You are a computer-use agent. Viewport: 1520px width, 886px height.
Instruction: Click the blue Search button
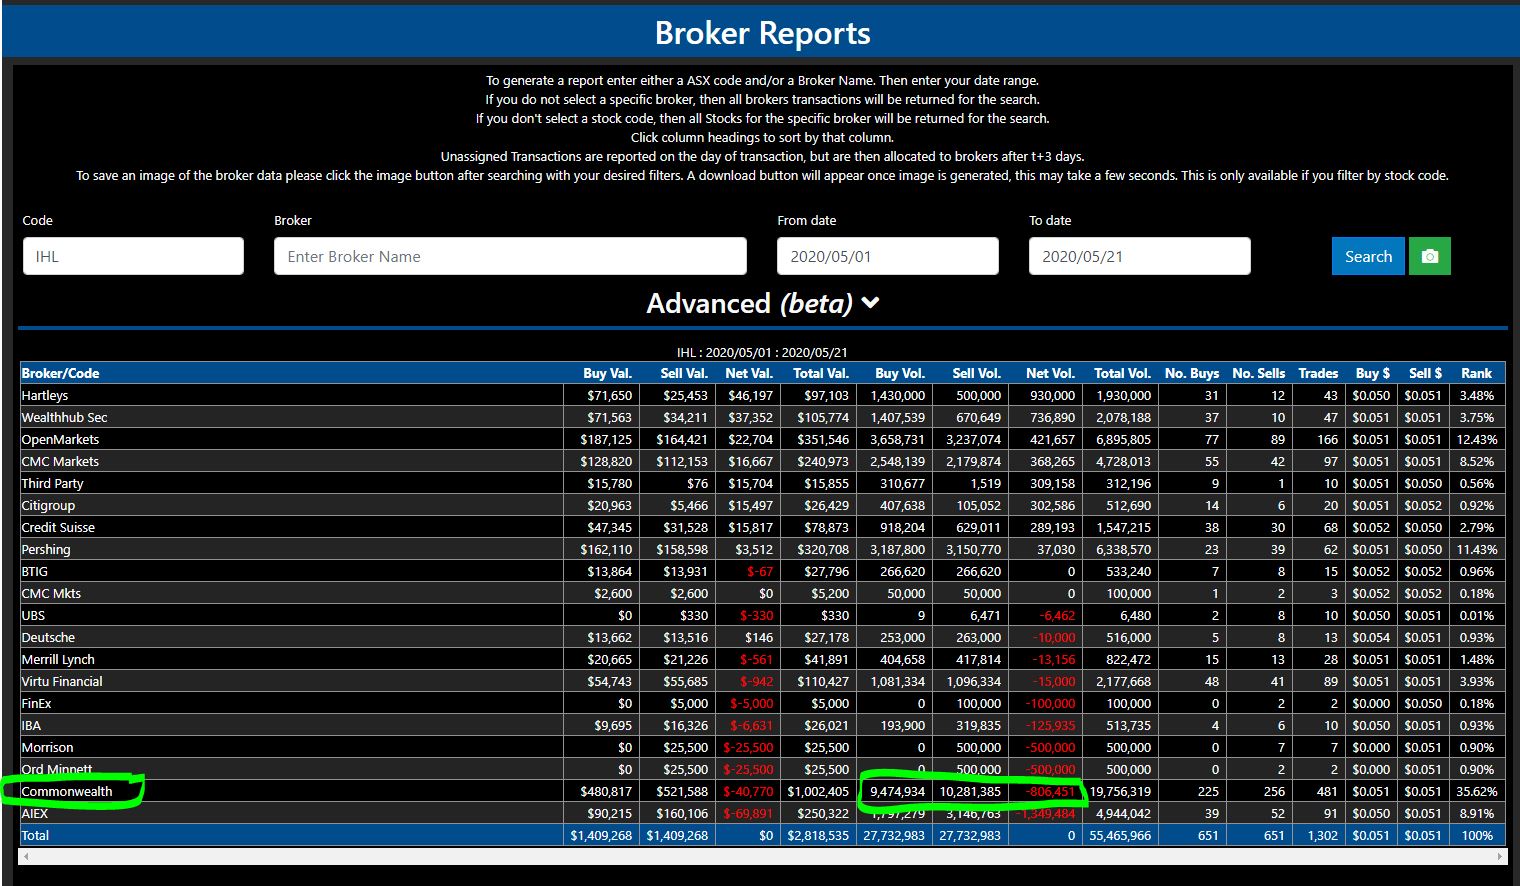(1368, 256)
